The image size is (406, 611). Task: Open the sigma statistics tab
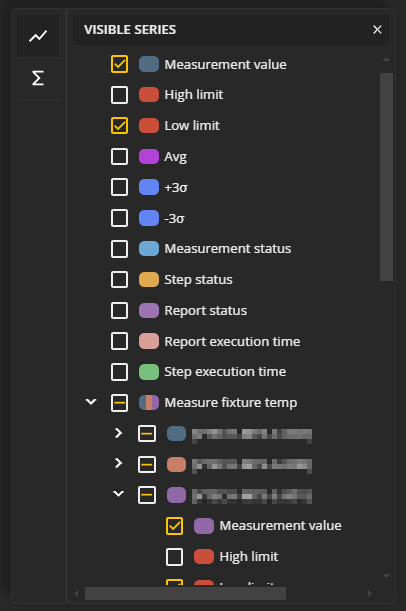point(38,78)
